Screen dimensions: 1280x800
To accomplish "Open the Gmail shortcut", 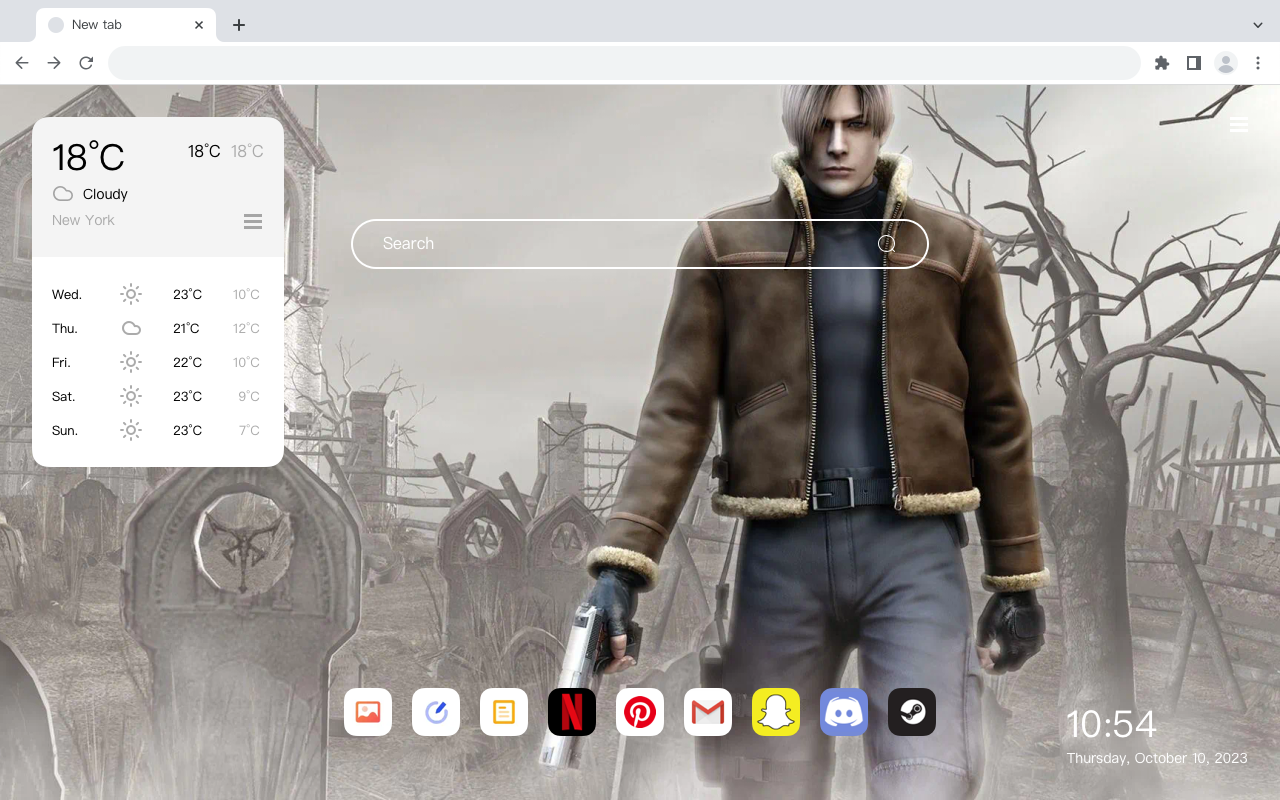I will point(708,712).
